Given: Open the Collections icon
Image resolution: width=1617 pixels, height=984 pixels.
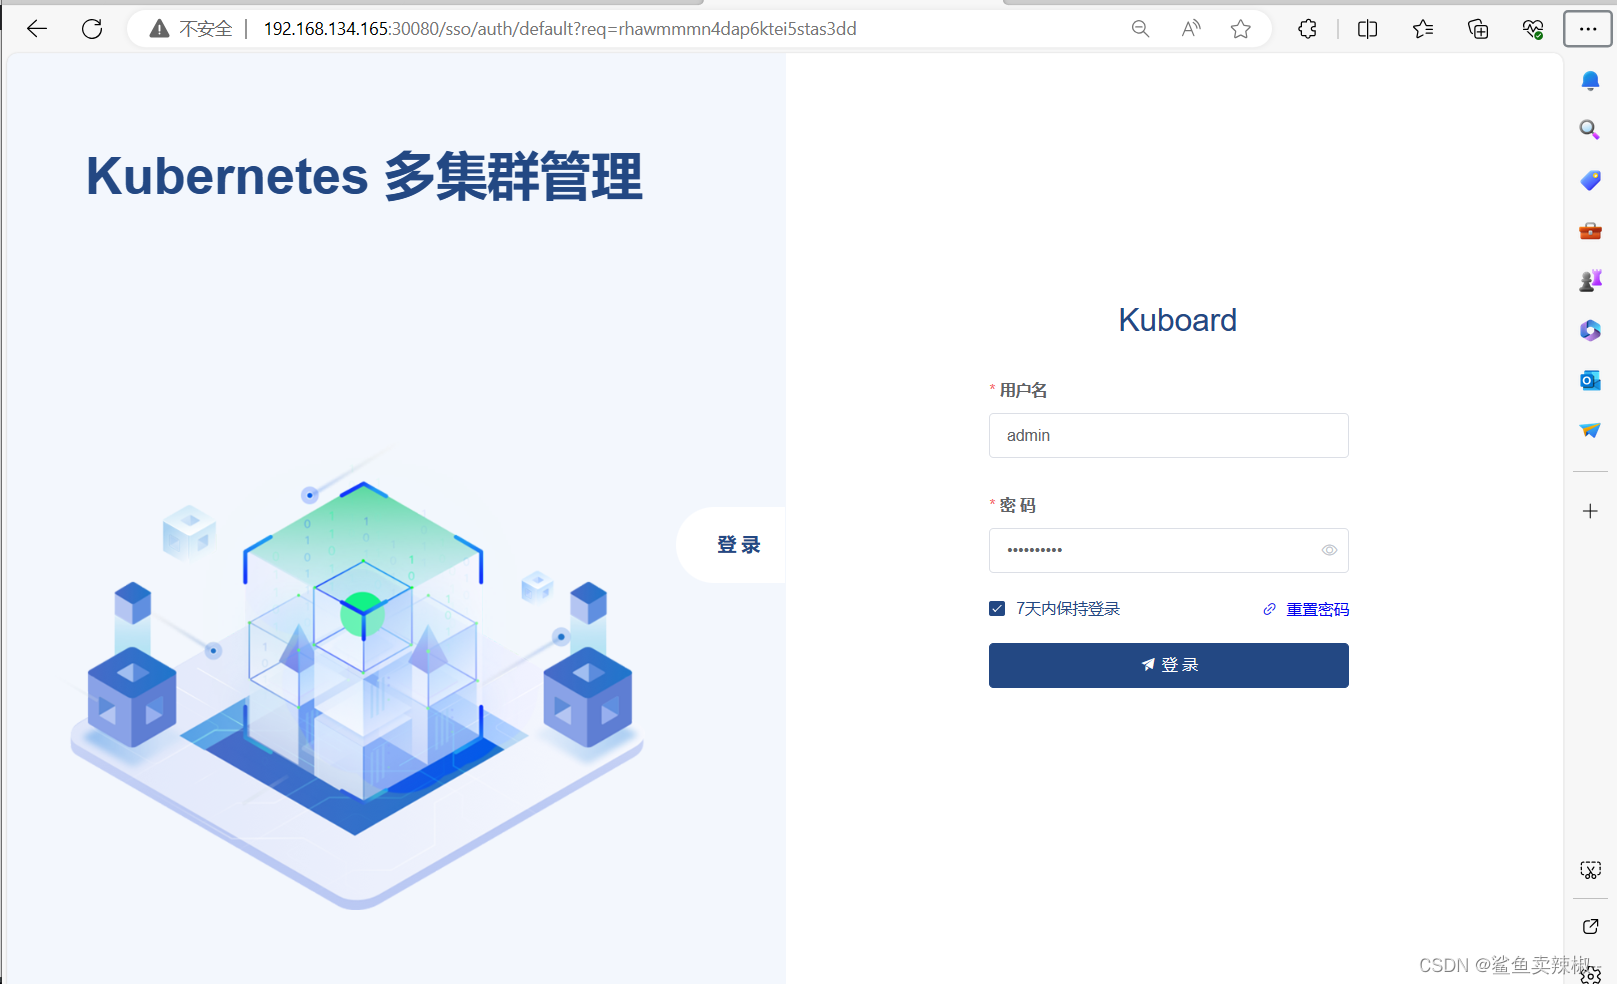Looking at the screenshot, I should 1478,29.
